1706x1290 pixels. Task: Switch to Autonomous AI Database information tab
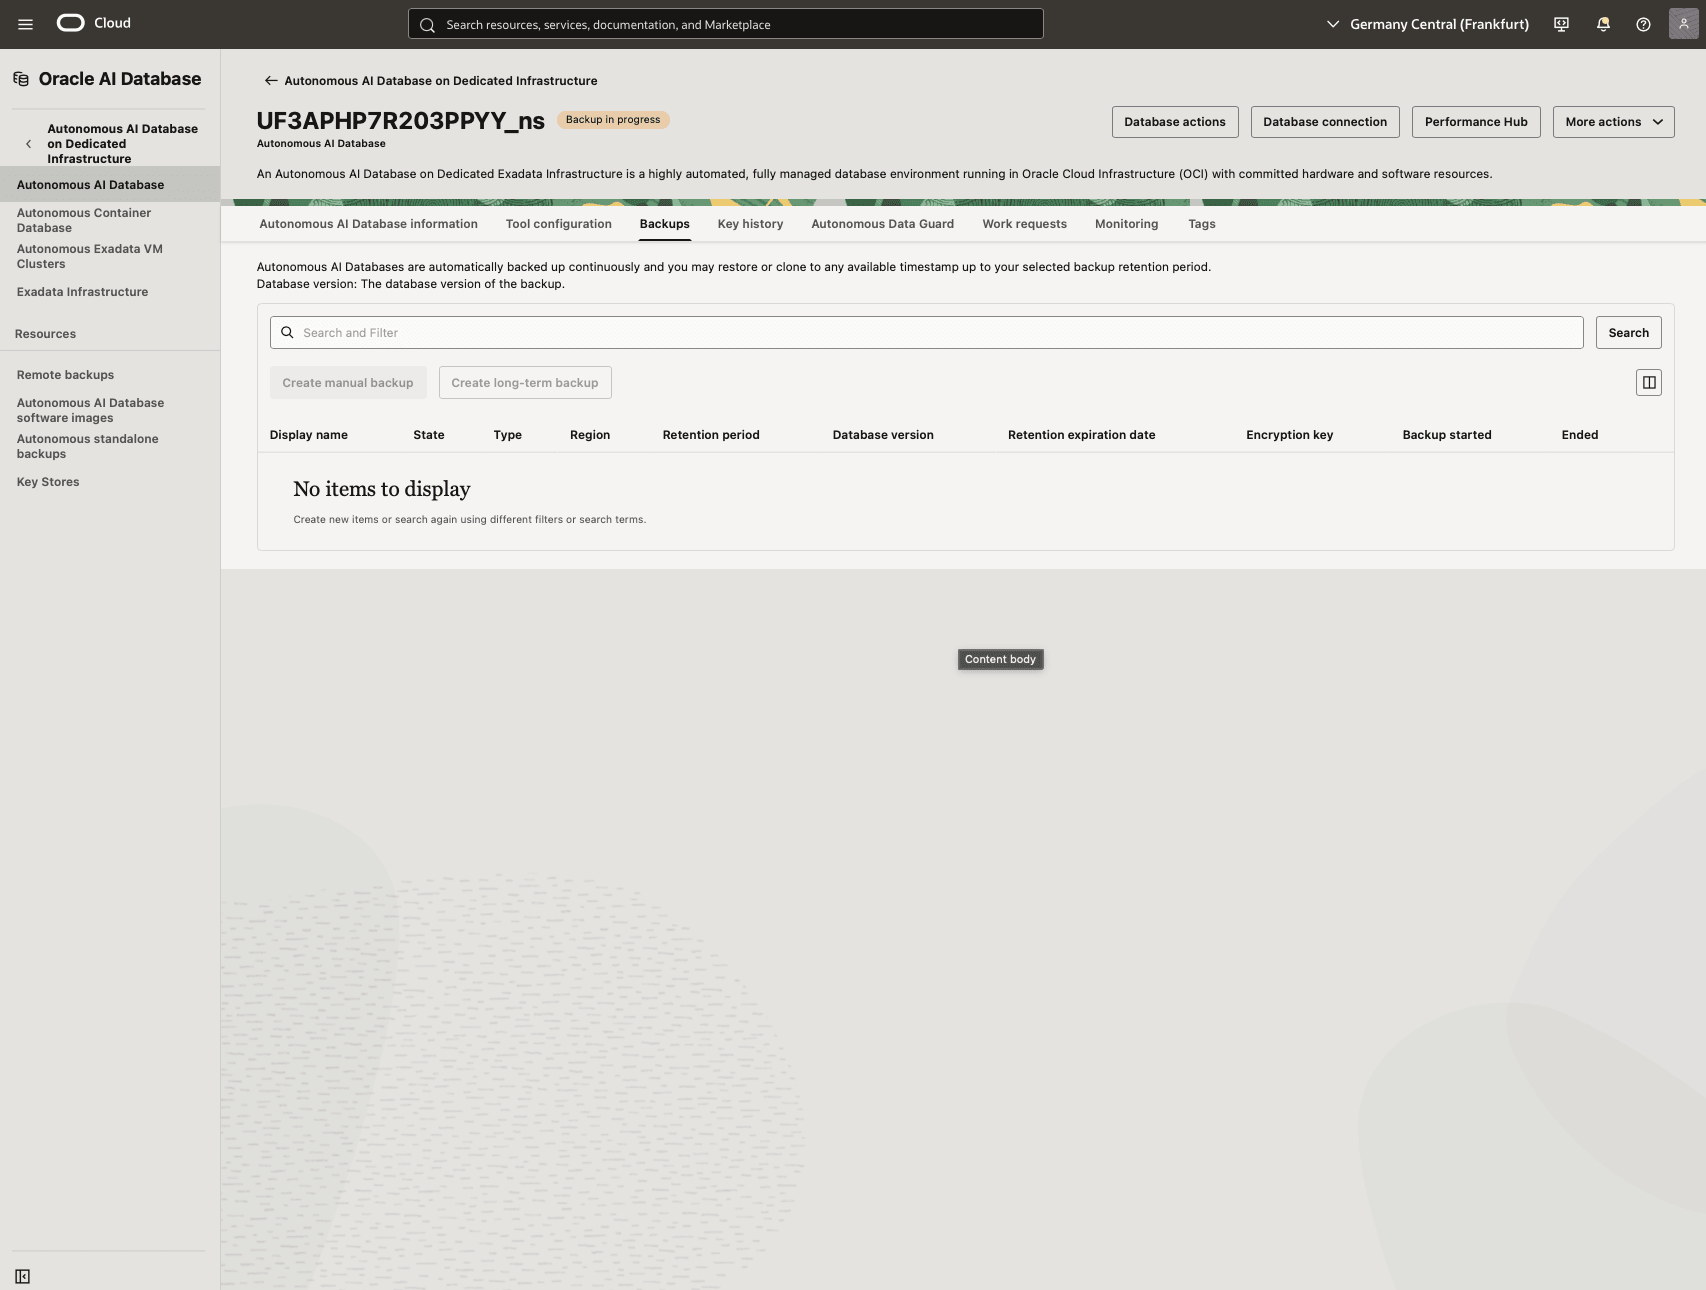tap(368, 224)
